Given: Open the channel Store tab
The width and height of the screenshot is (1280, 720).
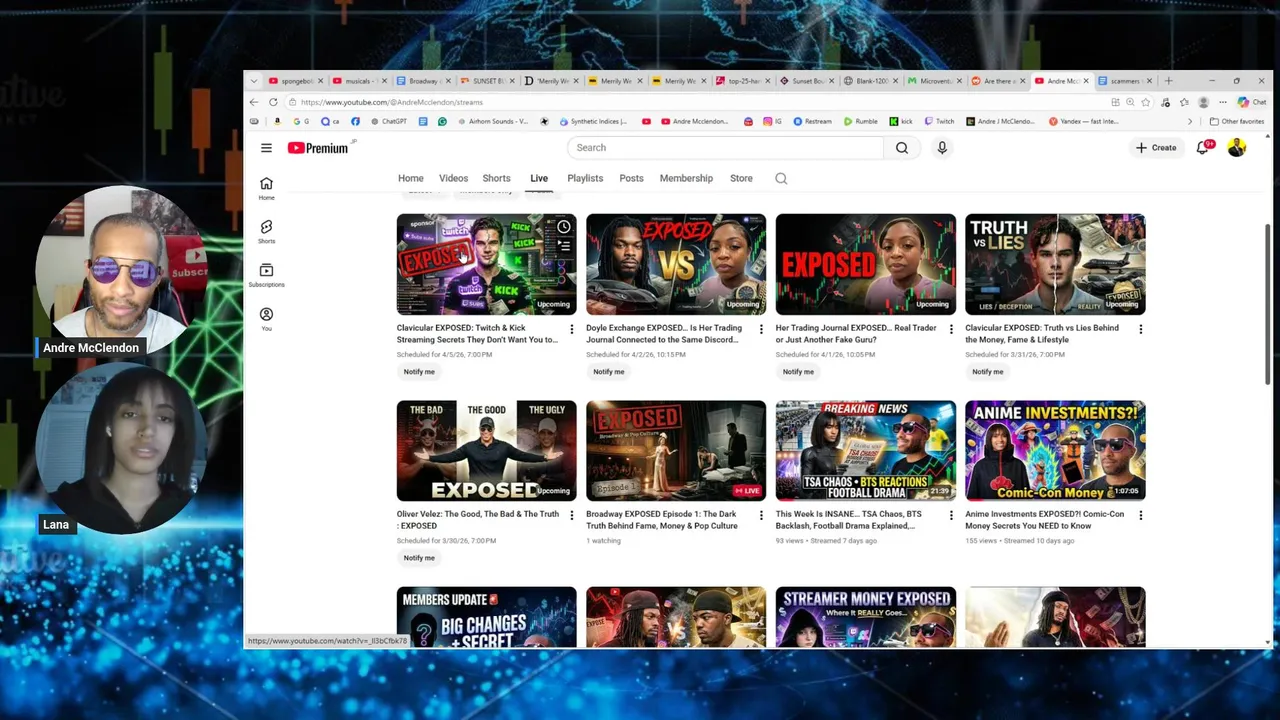Looking at the screenshot, I should pyautogui.click(x=741, y=178).
